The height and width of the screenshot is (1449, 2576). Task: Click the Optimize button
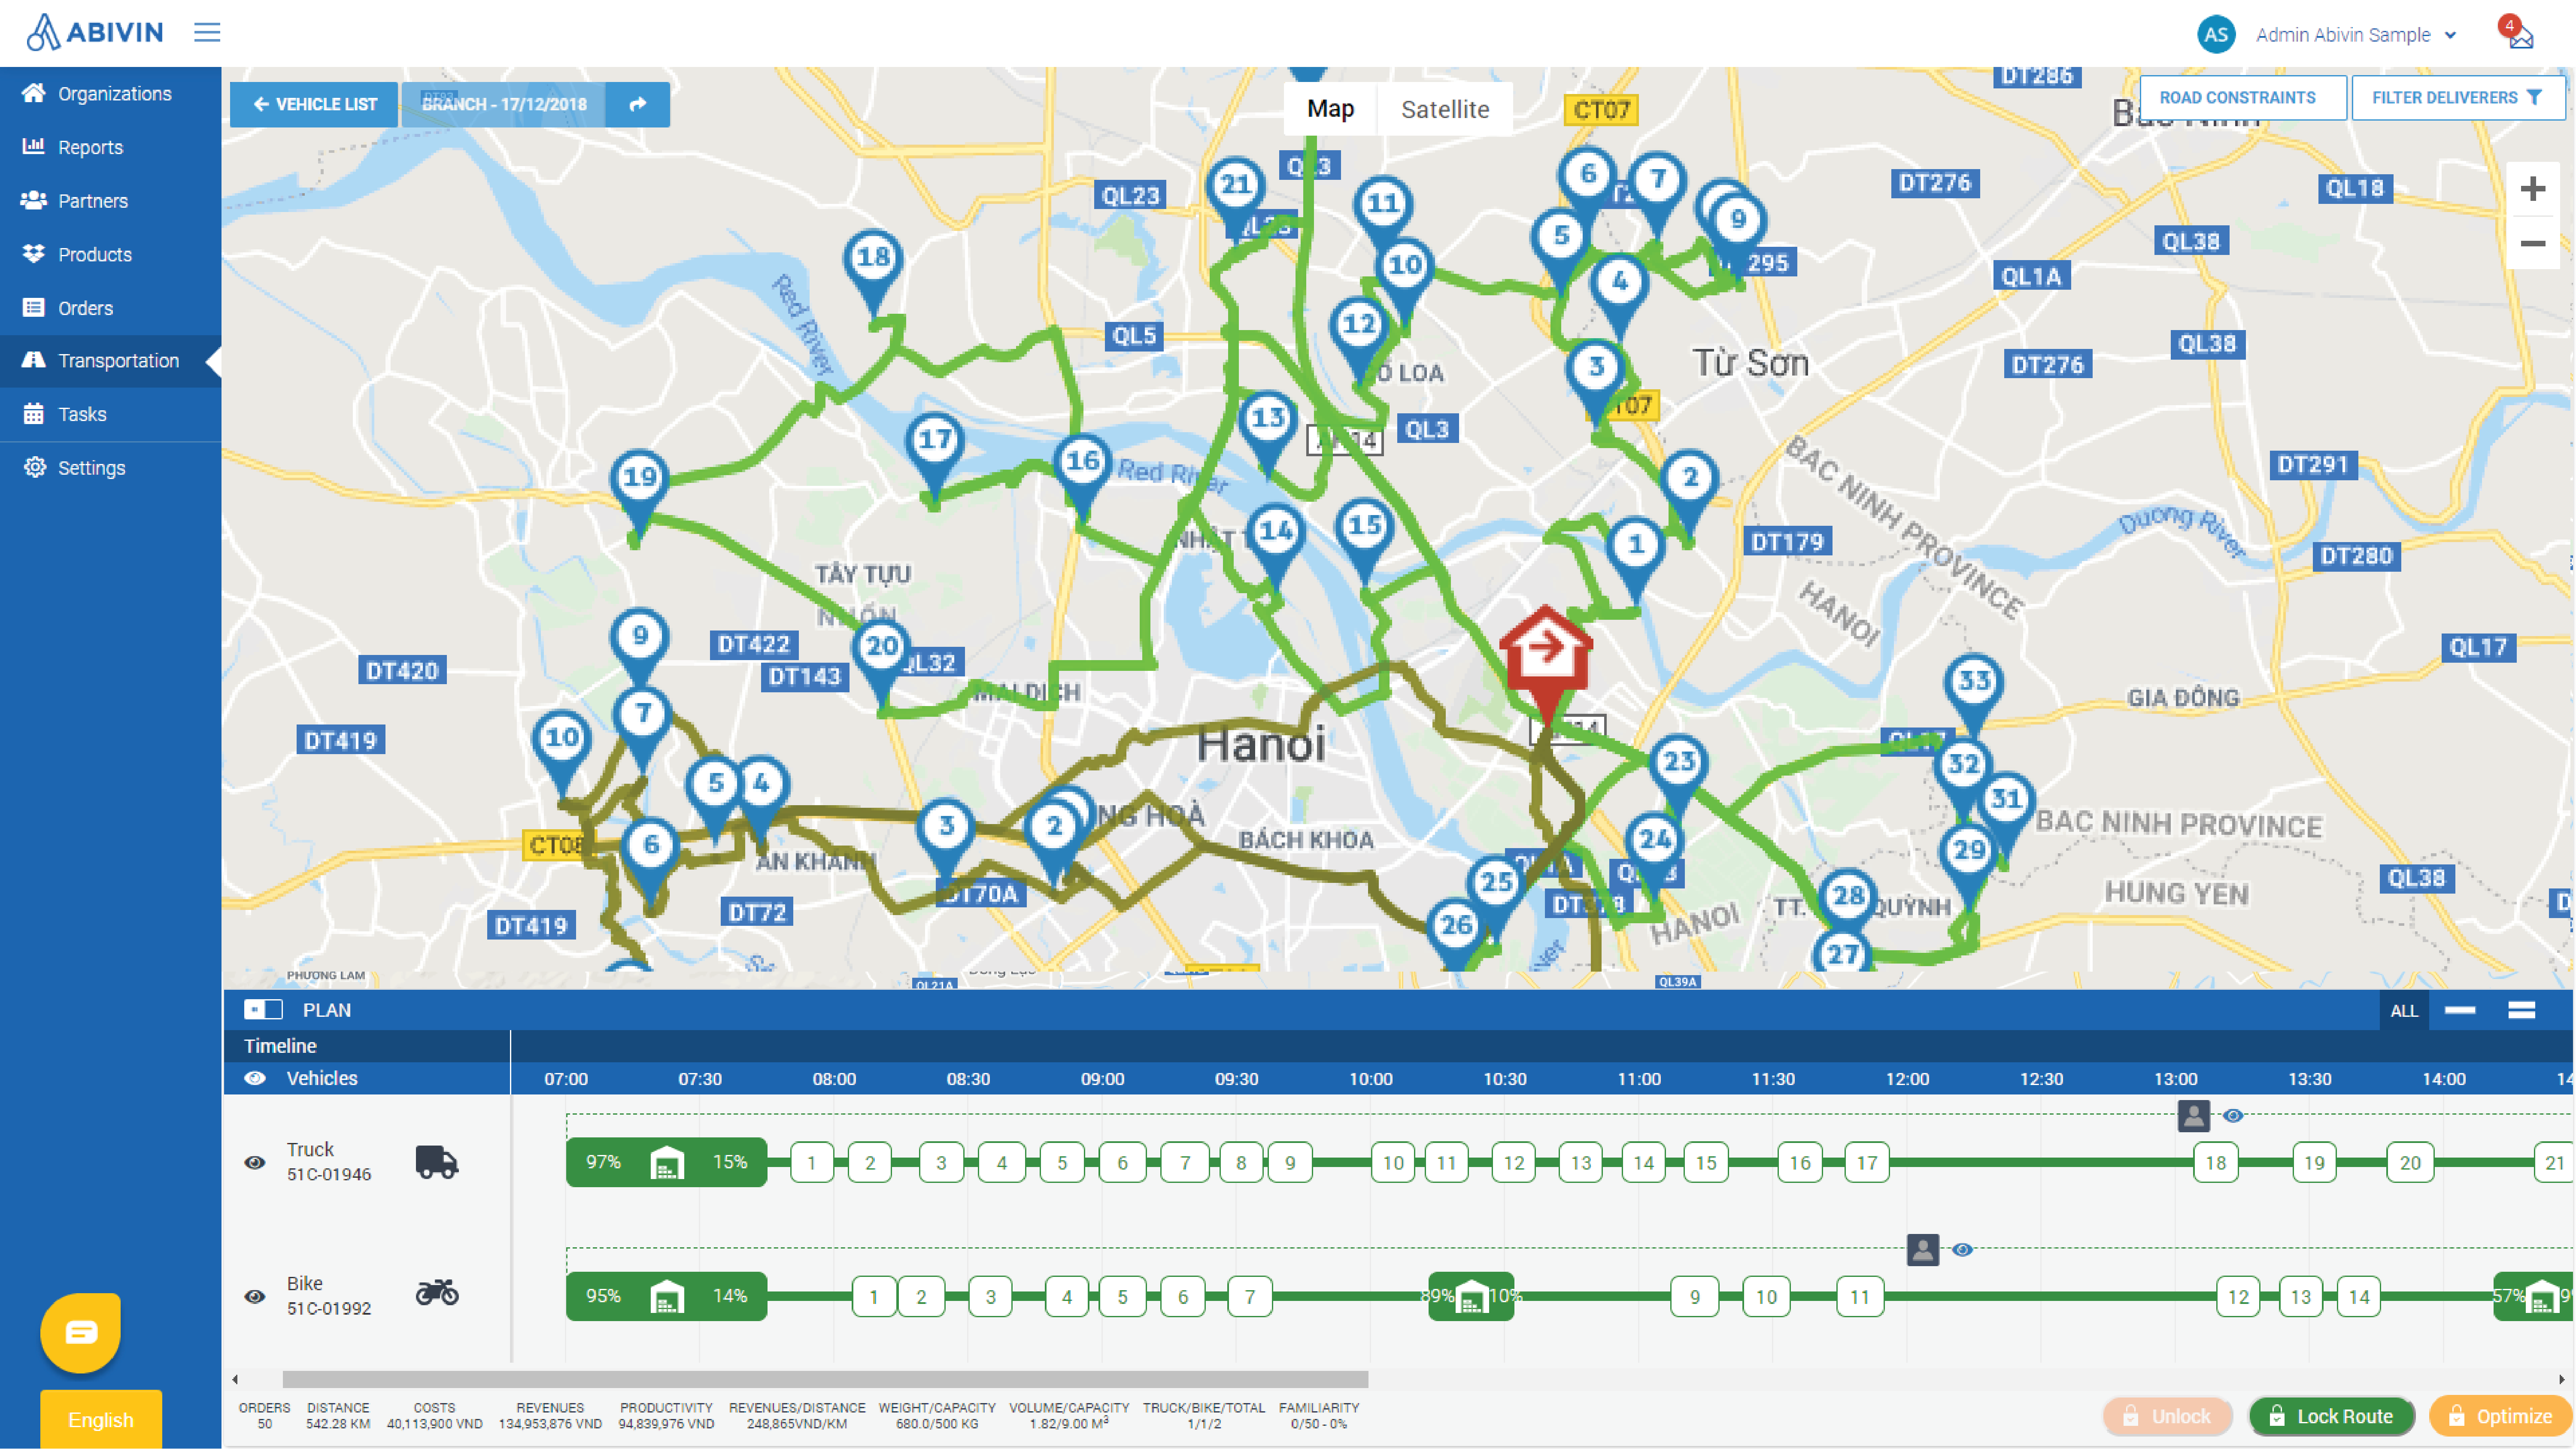point(2500,1416)
